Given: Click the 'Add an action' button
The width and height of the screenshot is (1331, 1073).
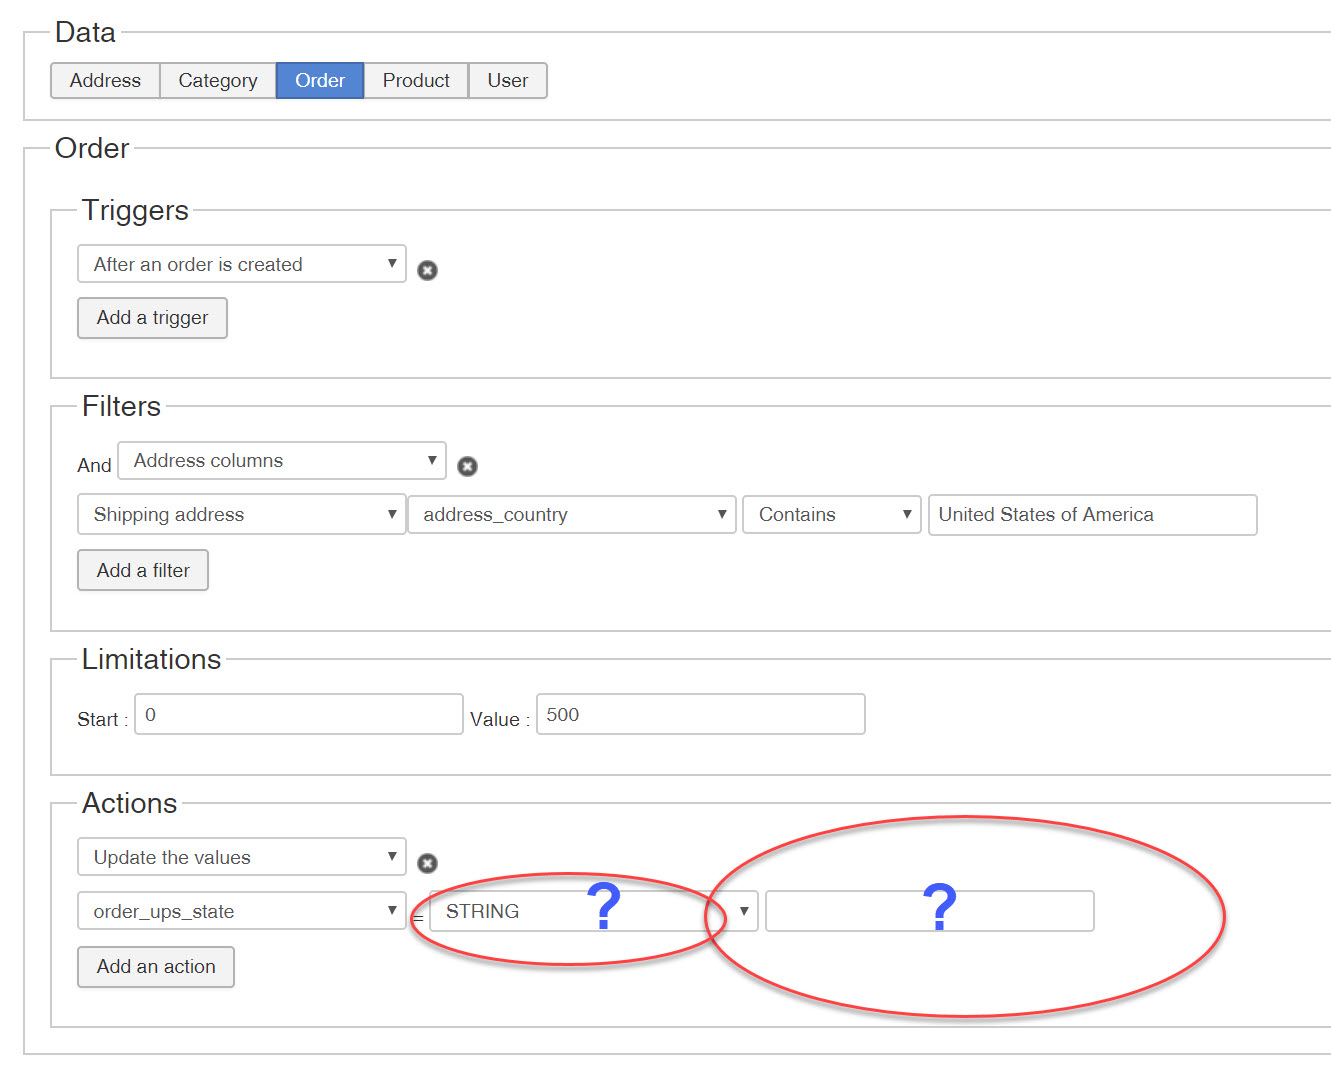Looking at the screenshot, I should (x=156, y=967).
